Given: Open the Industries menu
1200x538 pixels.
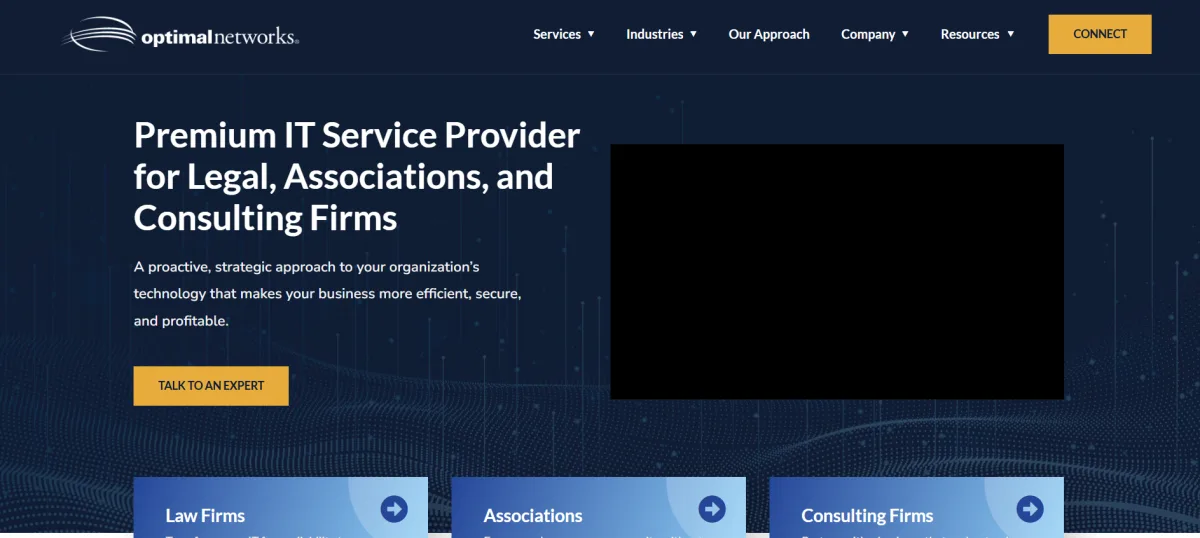Looking at the screenshot, I should 655,34.
